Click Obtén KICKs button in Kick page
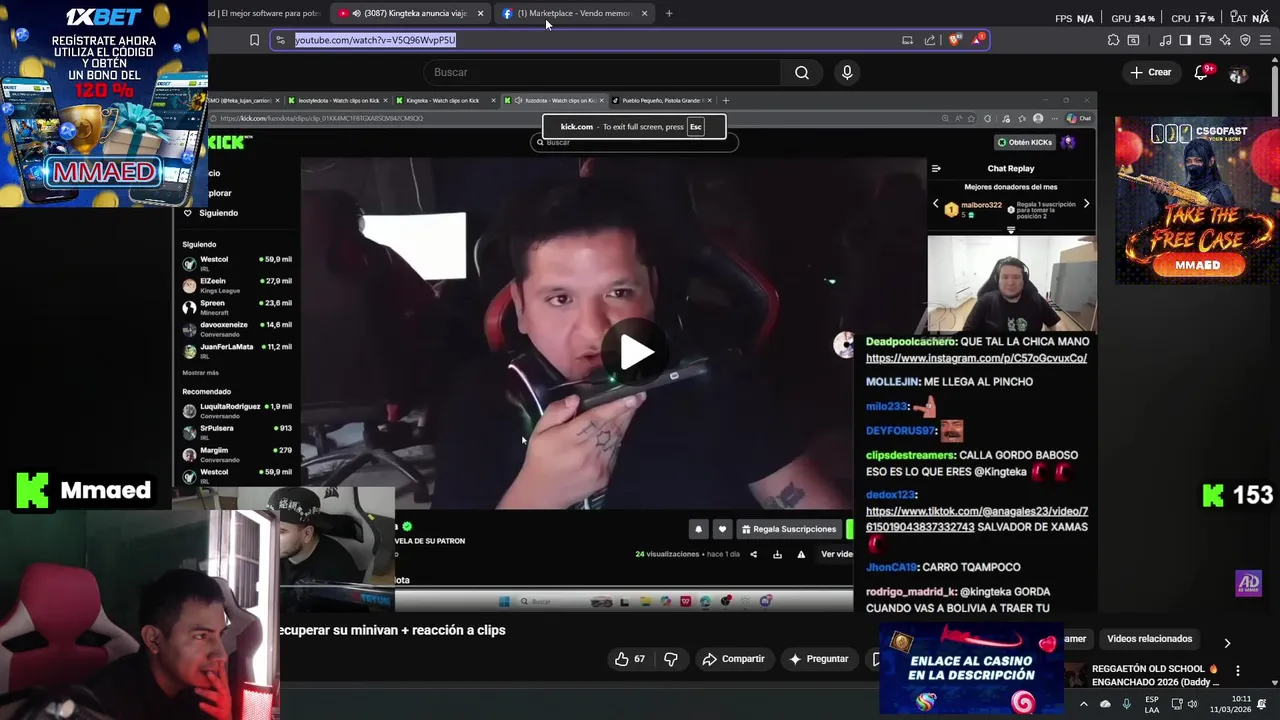The height and width of the screenshot is (720, 1280). click(x=1024, y=142)
